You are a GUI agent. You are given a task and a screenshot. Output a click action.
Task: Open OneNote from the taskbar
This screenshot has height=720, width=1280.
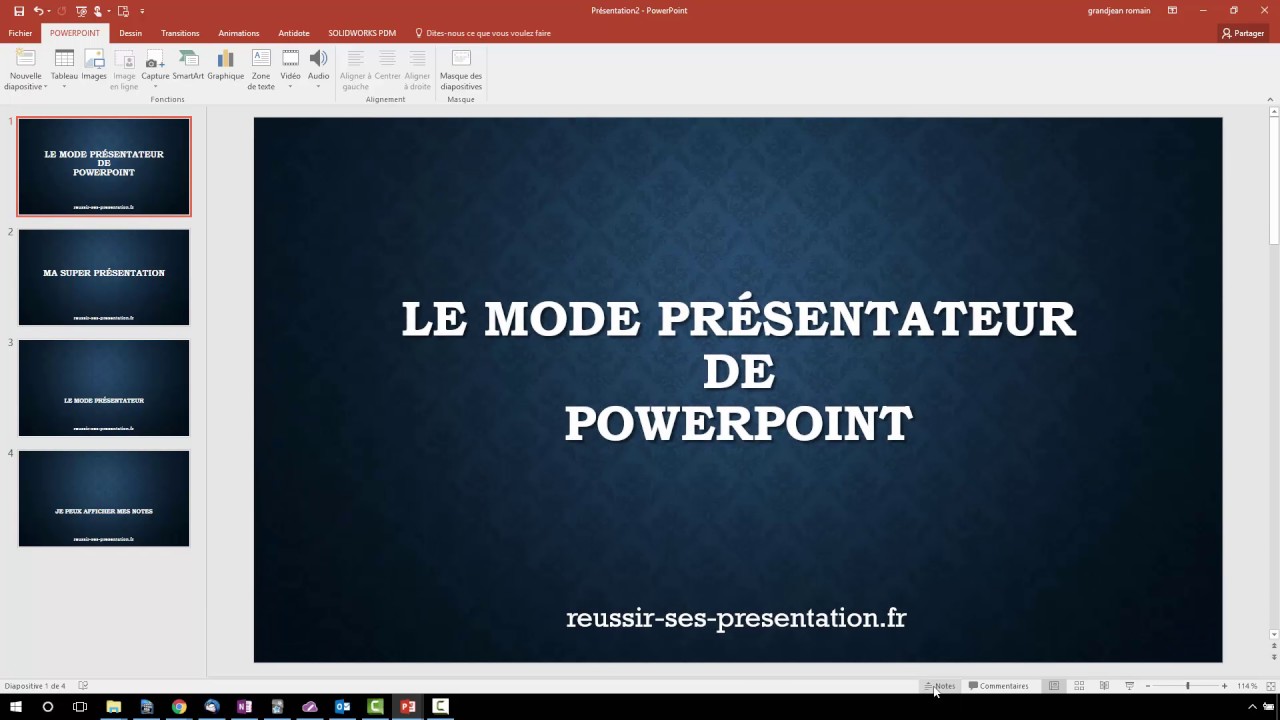click(244, 707)
